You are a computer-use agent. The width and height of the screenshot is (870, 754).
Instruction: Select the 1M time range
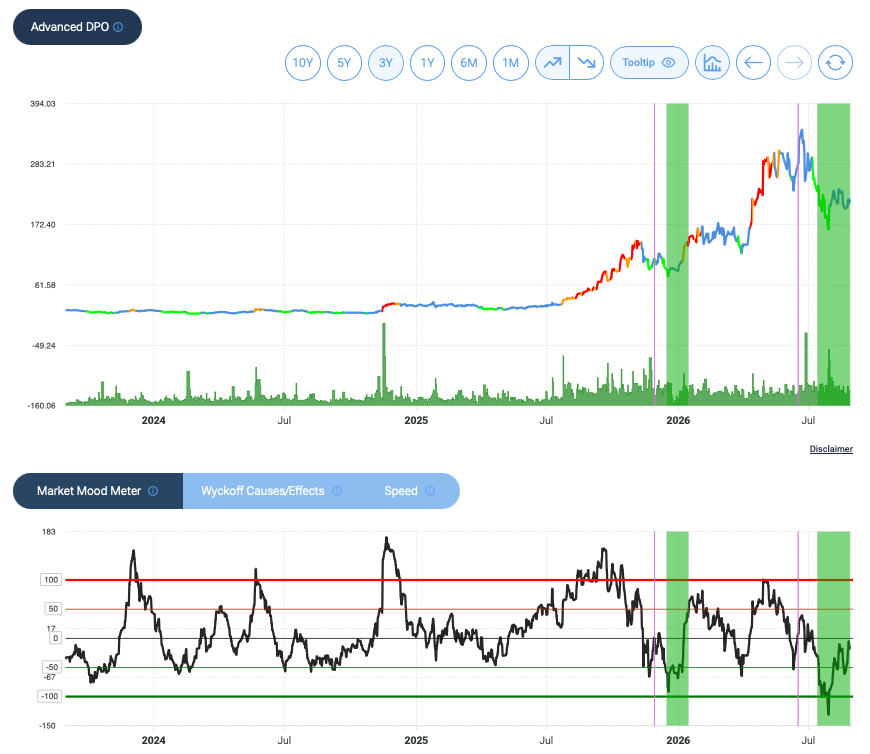pos(510,63)
